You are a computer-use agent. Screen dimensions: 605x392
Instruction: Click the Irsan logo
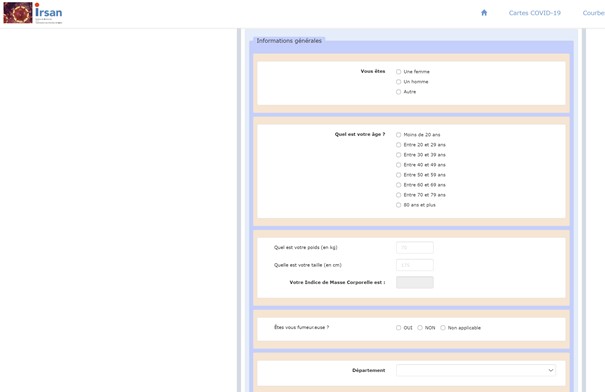point(33,13)
